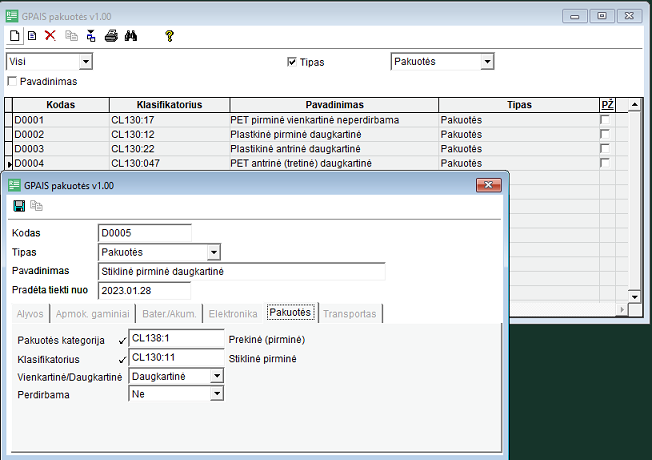652x460 pixels.
Task: Click the Pavadinimas column header in grid
Action: 334,105
